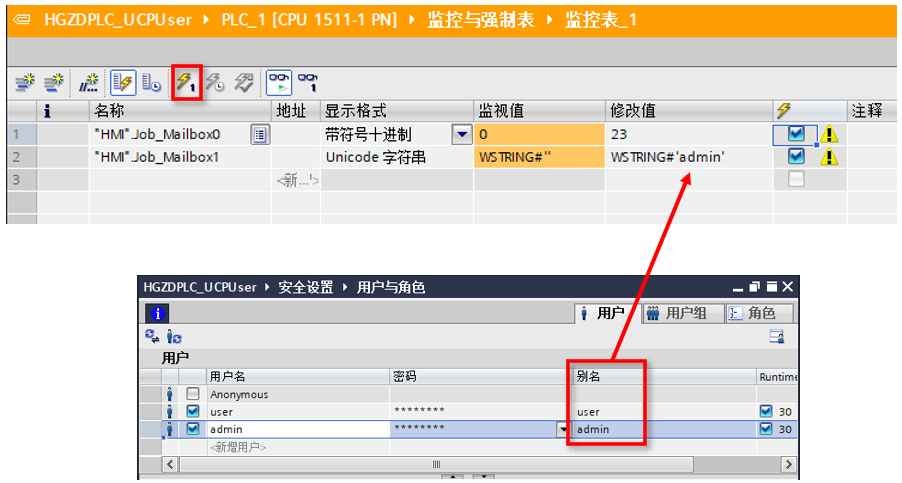
Task: Open admin password dropdown arrow
Action: click(563, 429)
